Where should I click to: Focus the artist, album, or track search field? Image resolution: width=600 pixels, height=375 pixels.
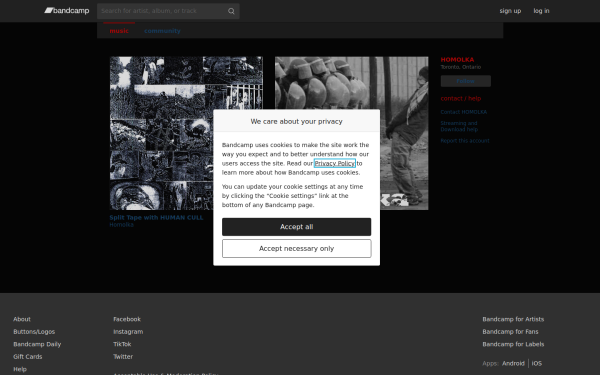168,11
